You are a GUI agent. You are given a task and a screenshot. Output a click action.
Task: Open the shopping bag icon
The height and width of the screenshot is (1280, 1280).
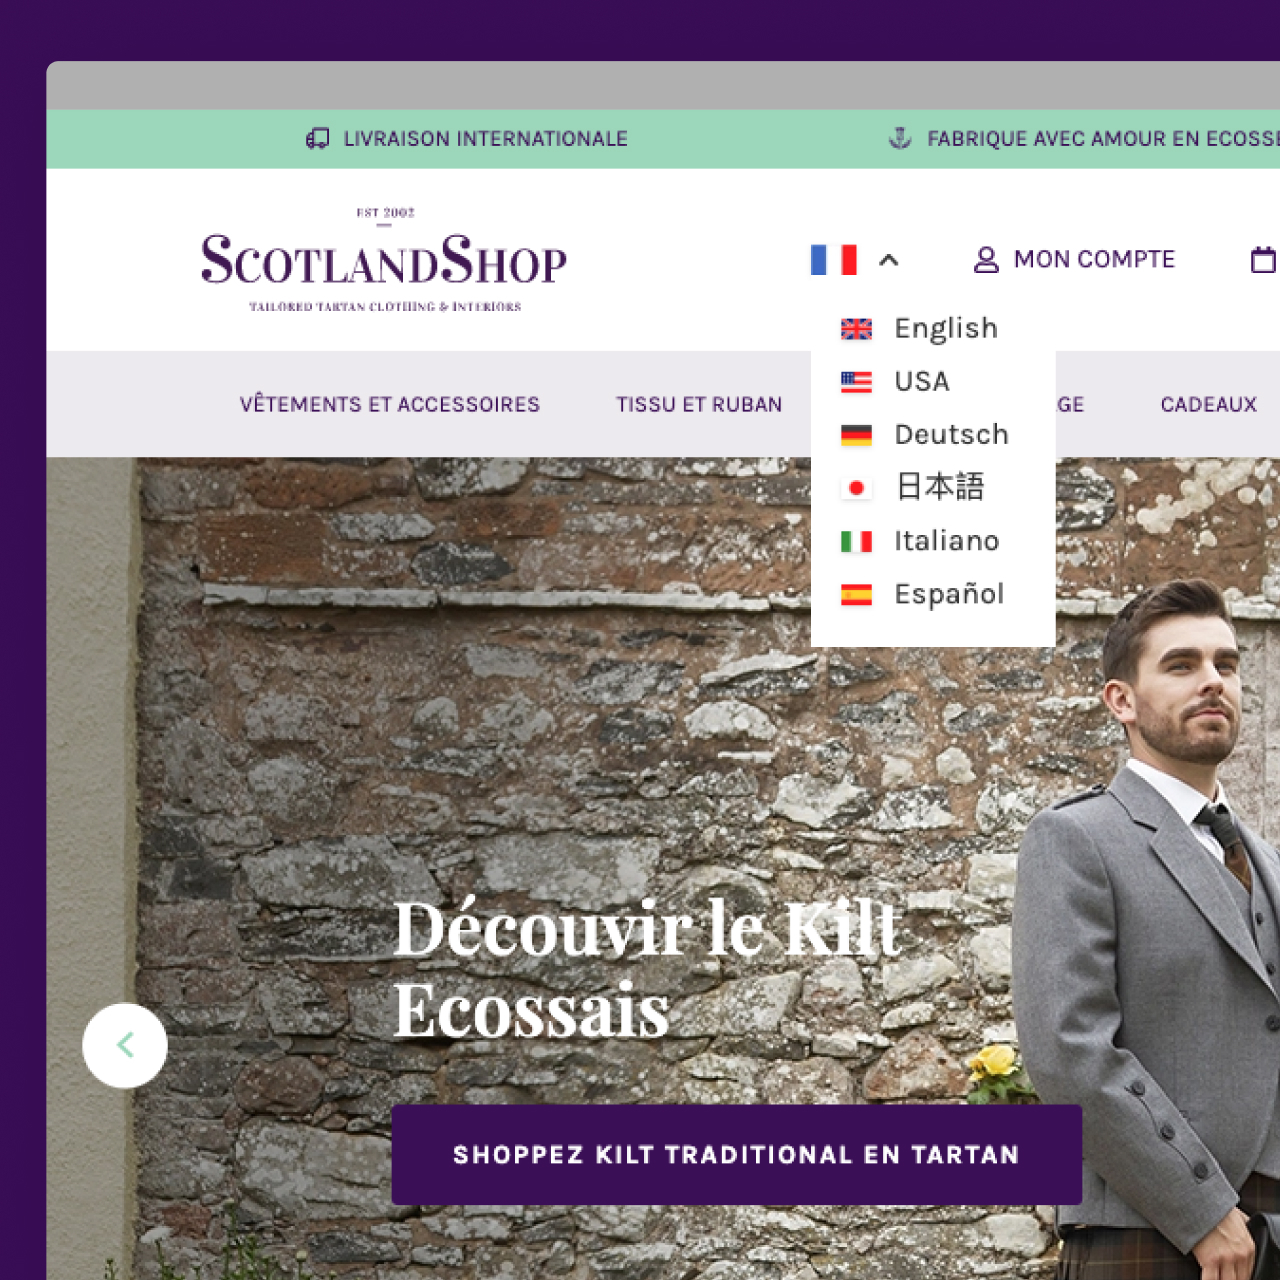1263,260
